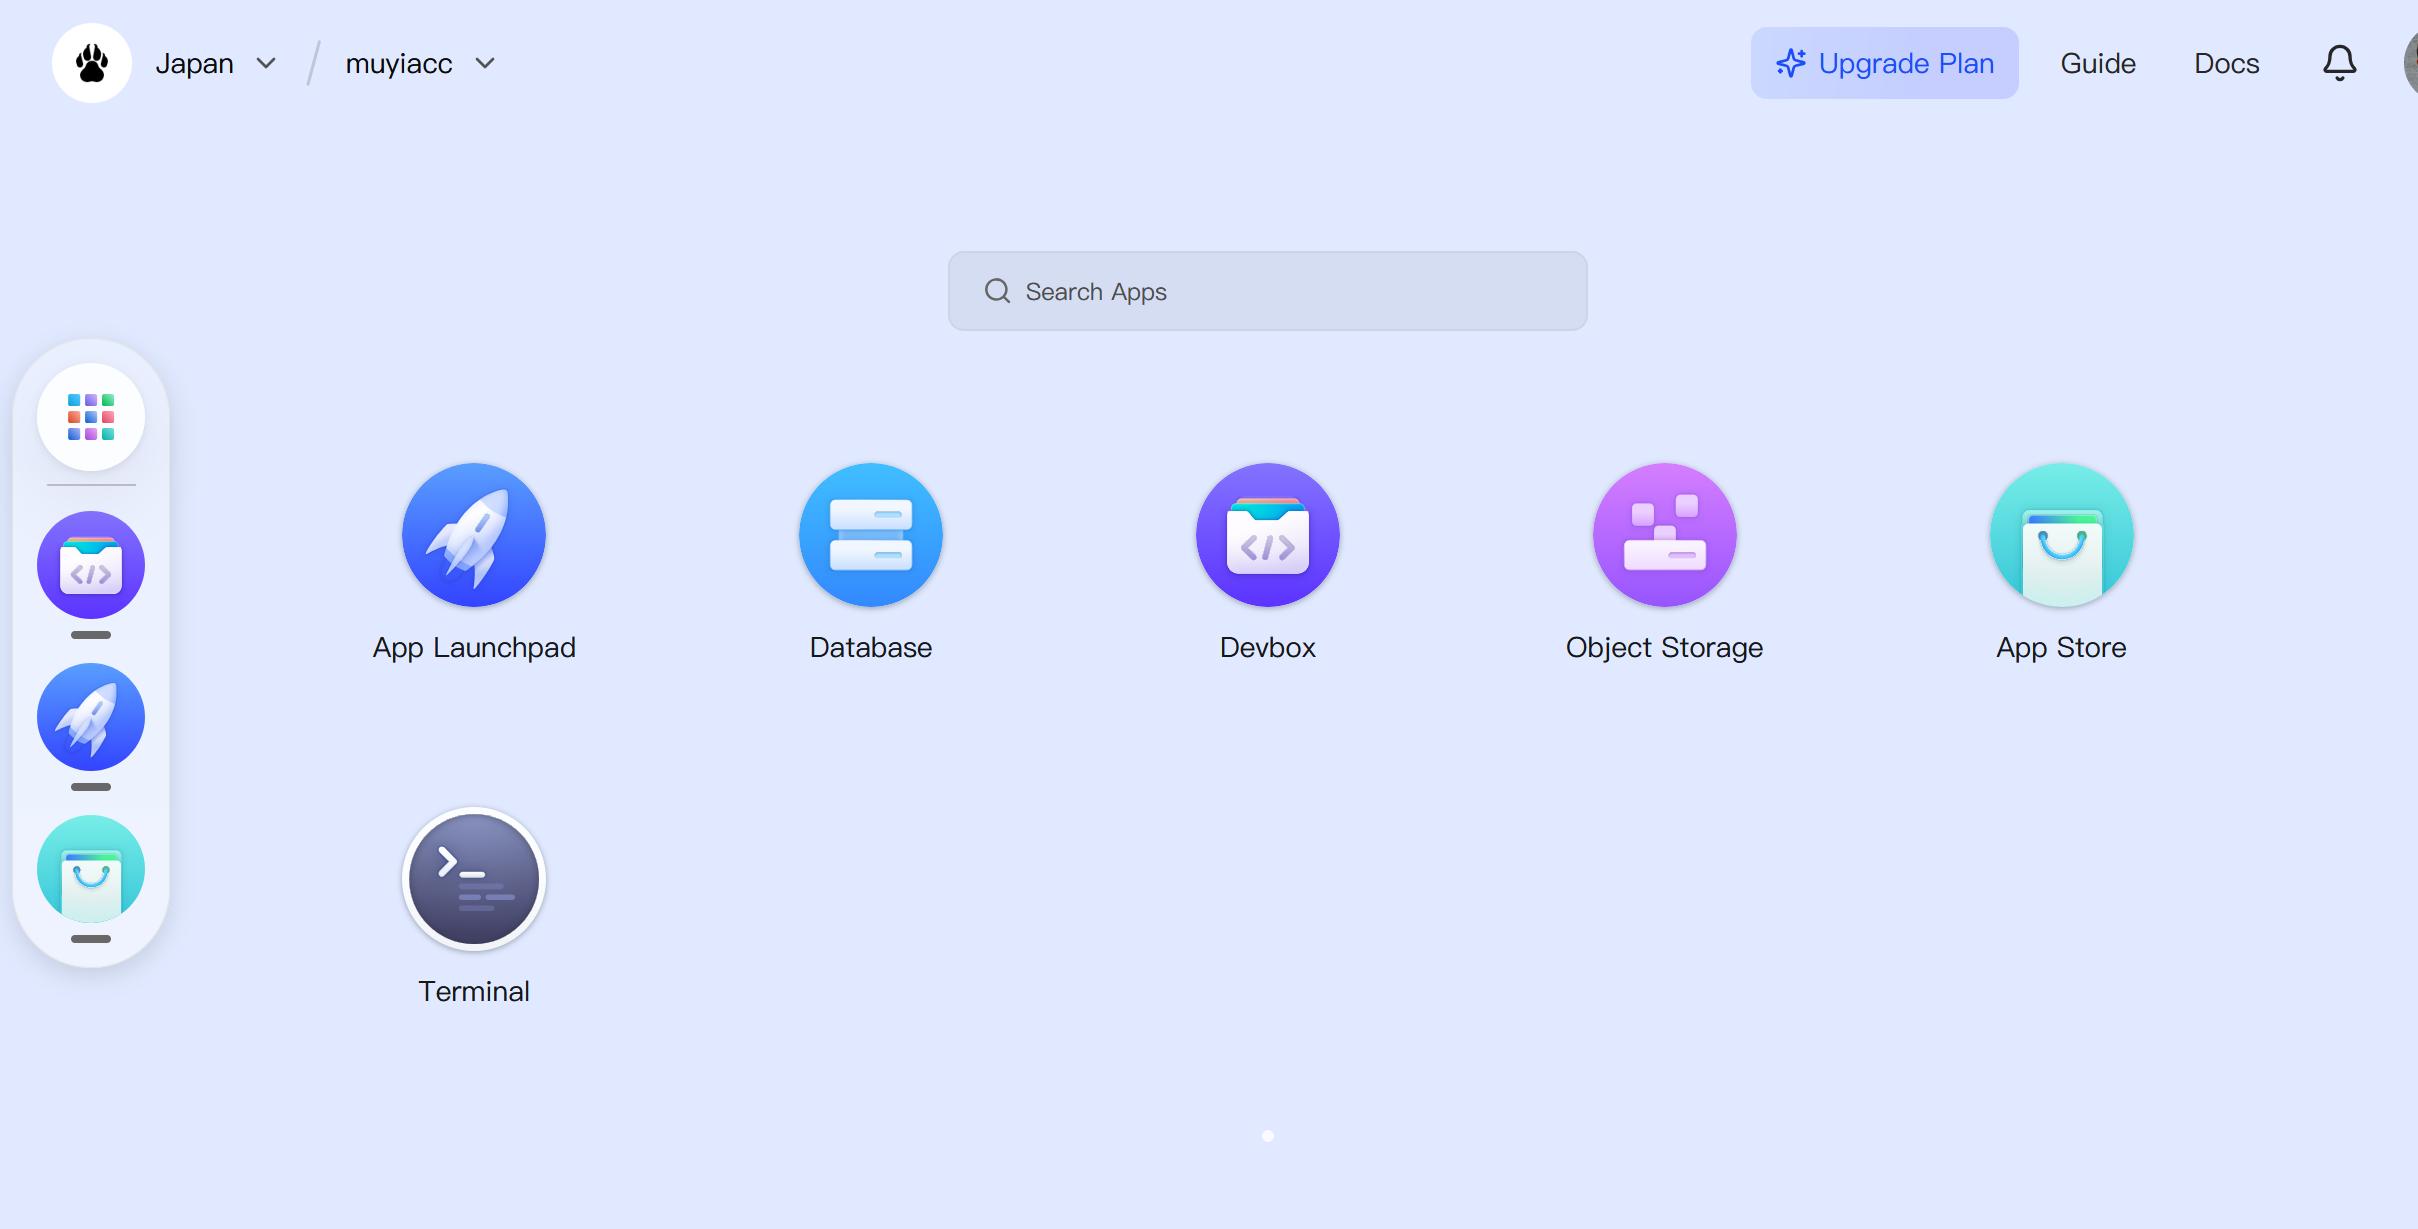
Task: Select App Store bag in side dock
Action: pos(91,869)
